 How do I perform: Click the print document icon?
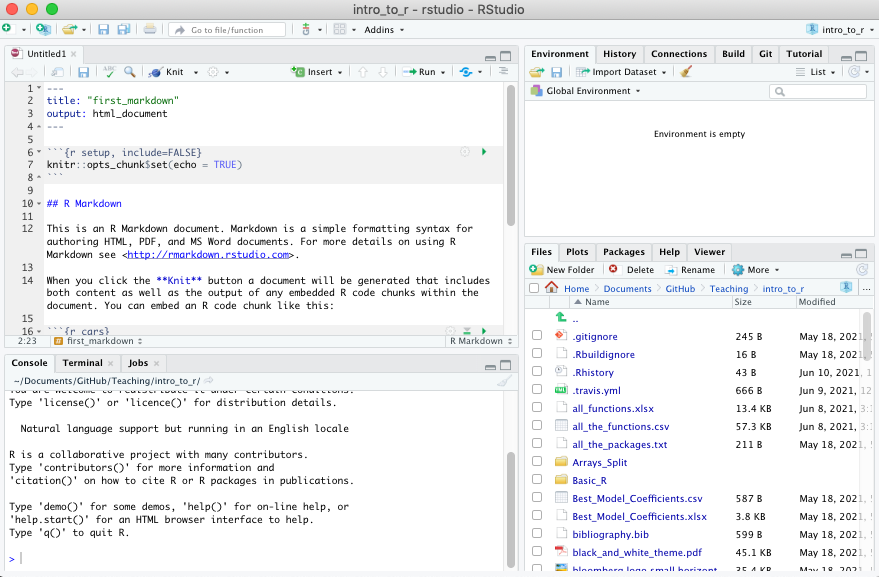[x=150, y=29]
